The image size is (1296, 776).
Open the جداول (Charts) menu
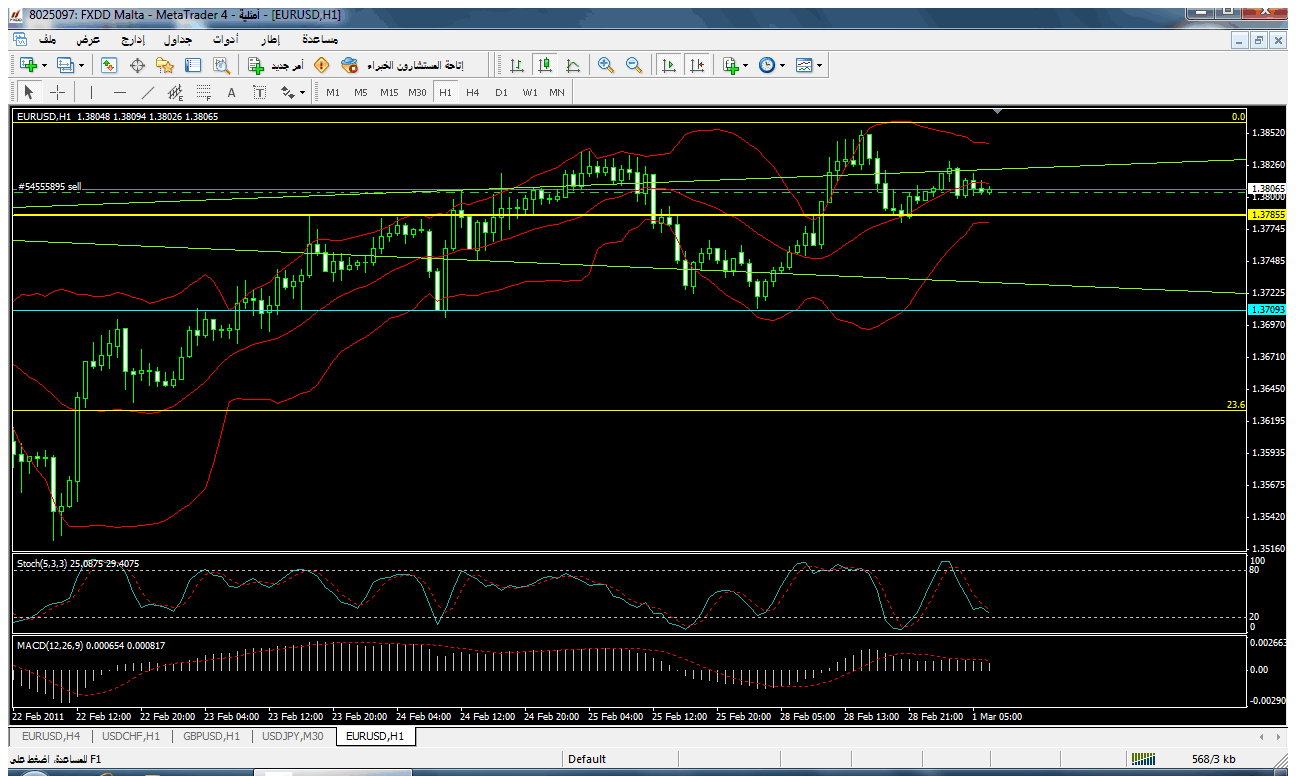[x=177, y=39]
